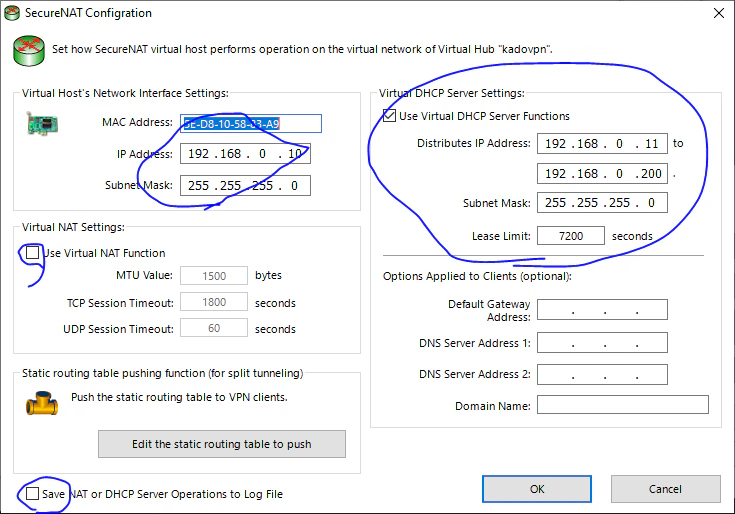Click the 'Static routing table pushing function' label

point(163,373)
